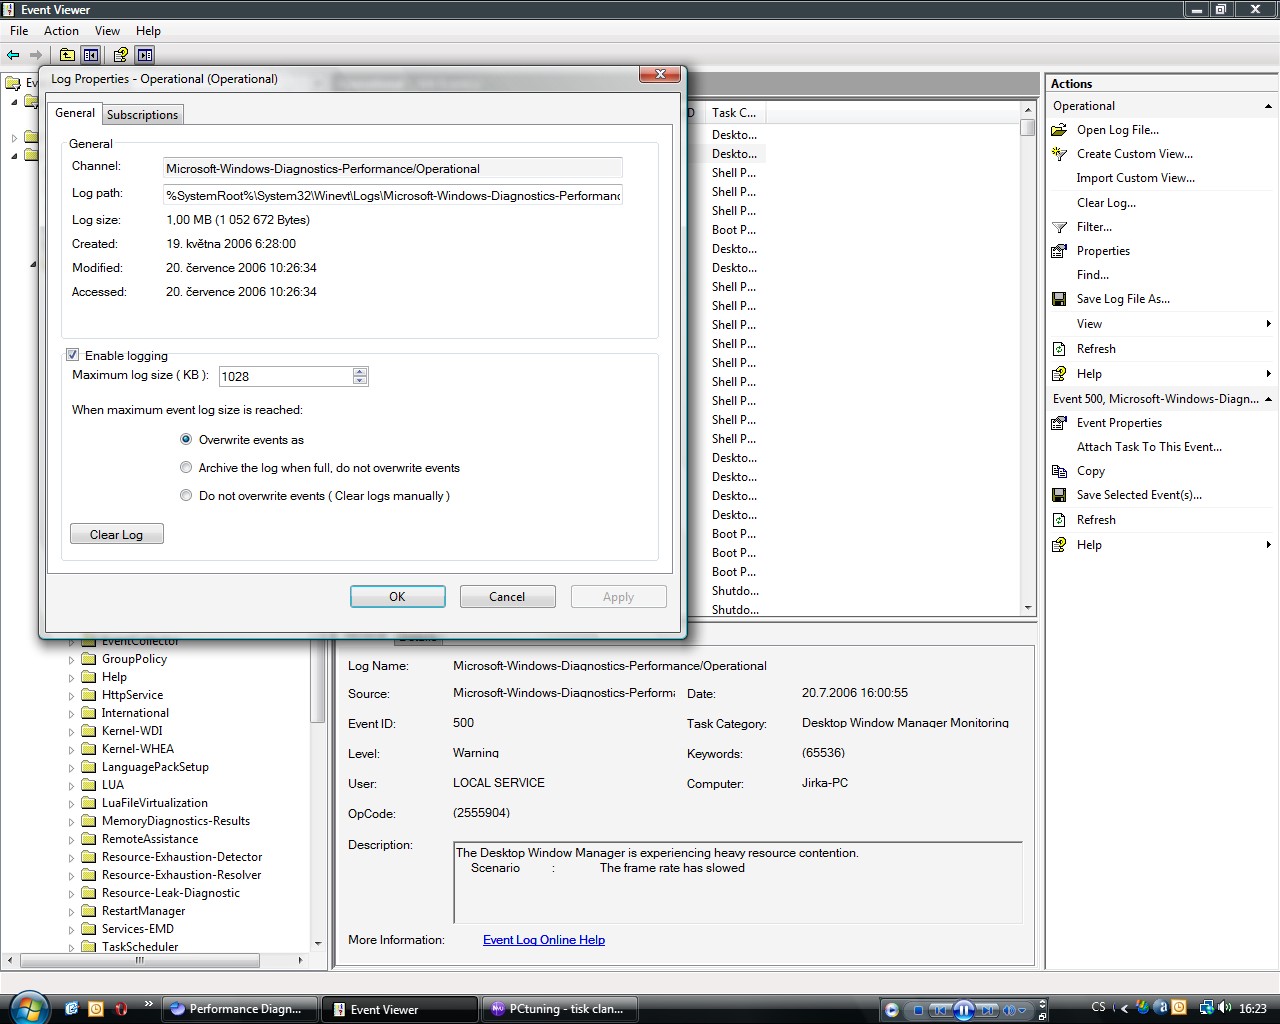Click OK in the Log Properties dialog
The width and height of the screenshot is (1280, 1024).
(x=397, y=597)
